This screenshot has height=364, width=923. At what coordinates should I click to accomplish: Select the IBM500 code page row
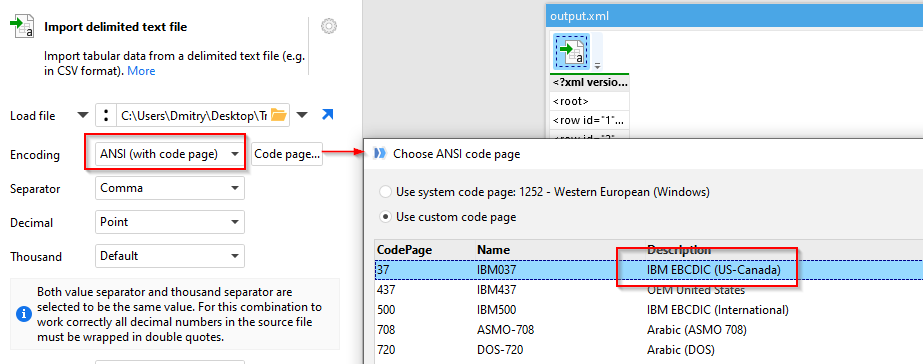click(649, 310)
